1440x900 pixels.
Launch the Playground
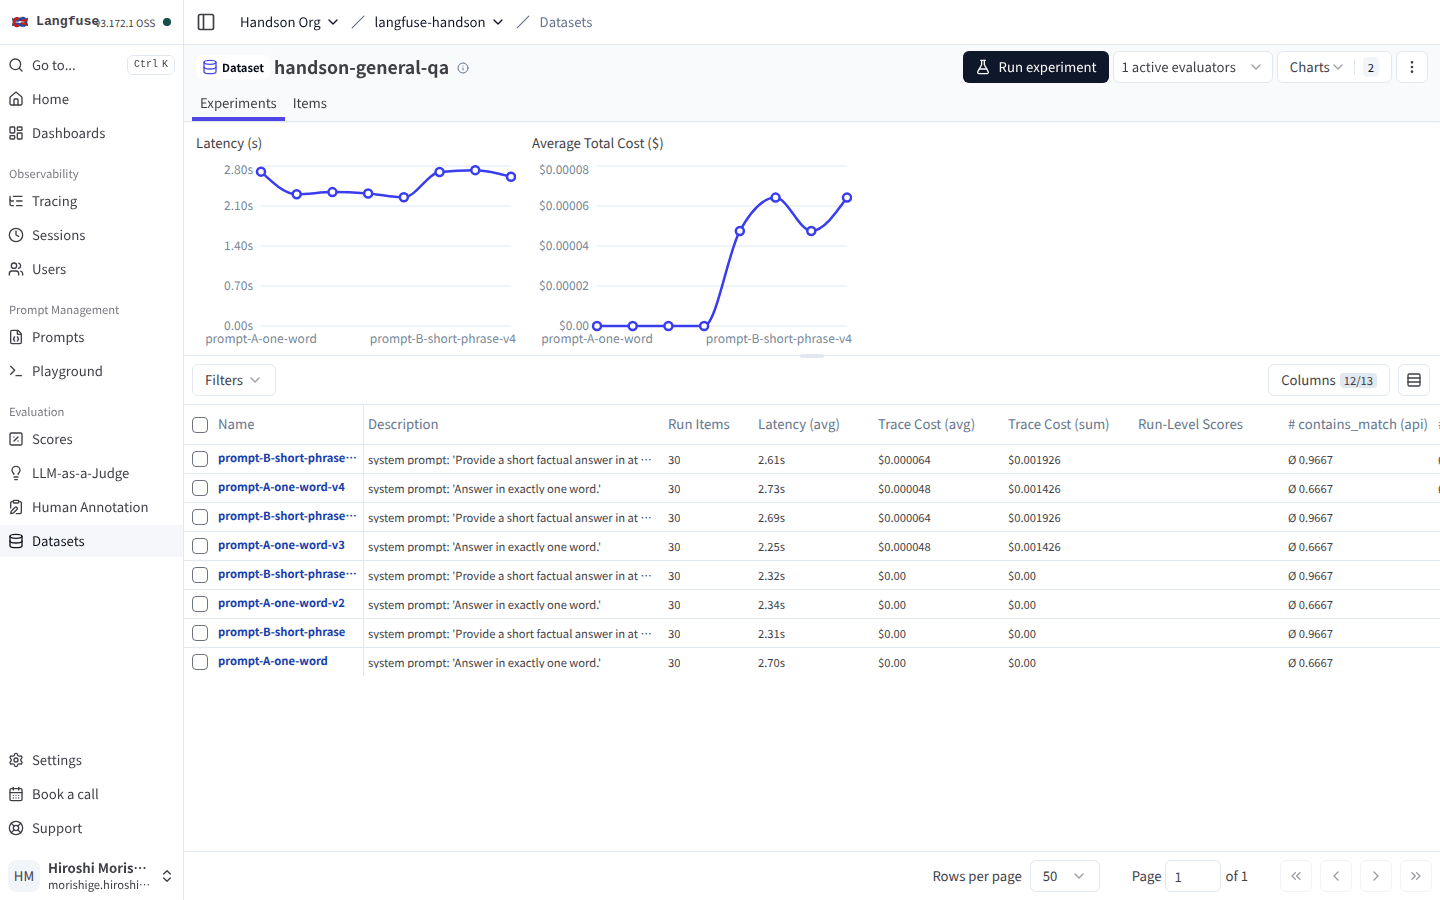91,371
